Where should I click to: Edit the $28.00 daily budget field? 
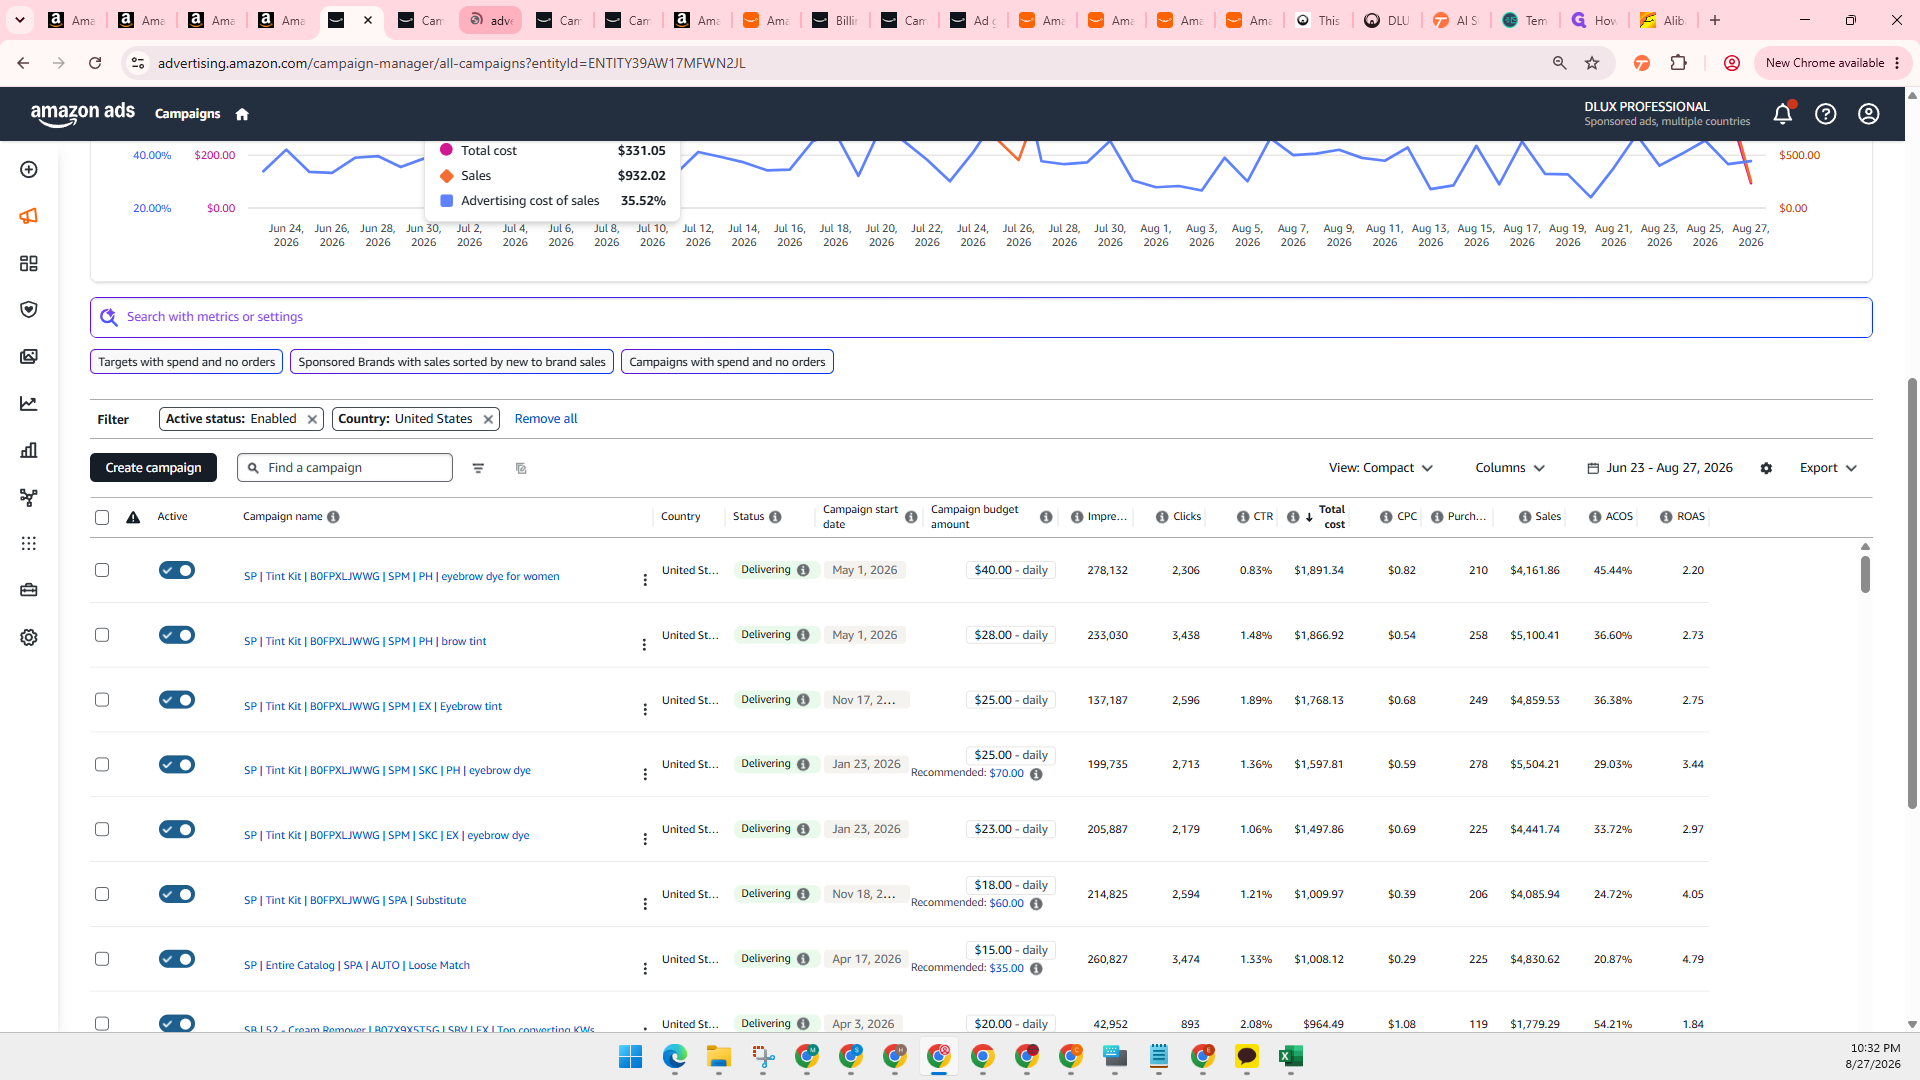point(1011,635)
